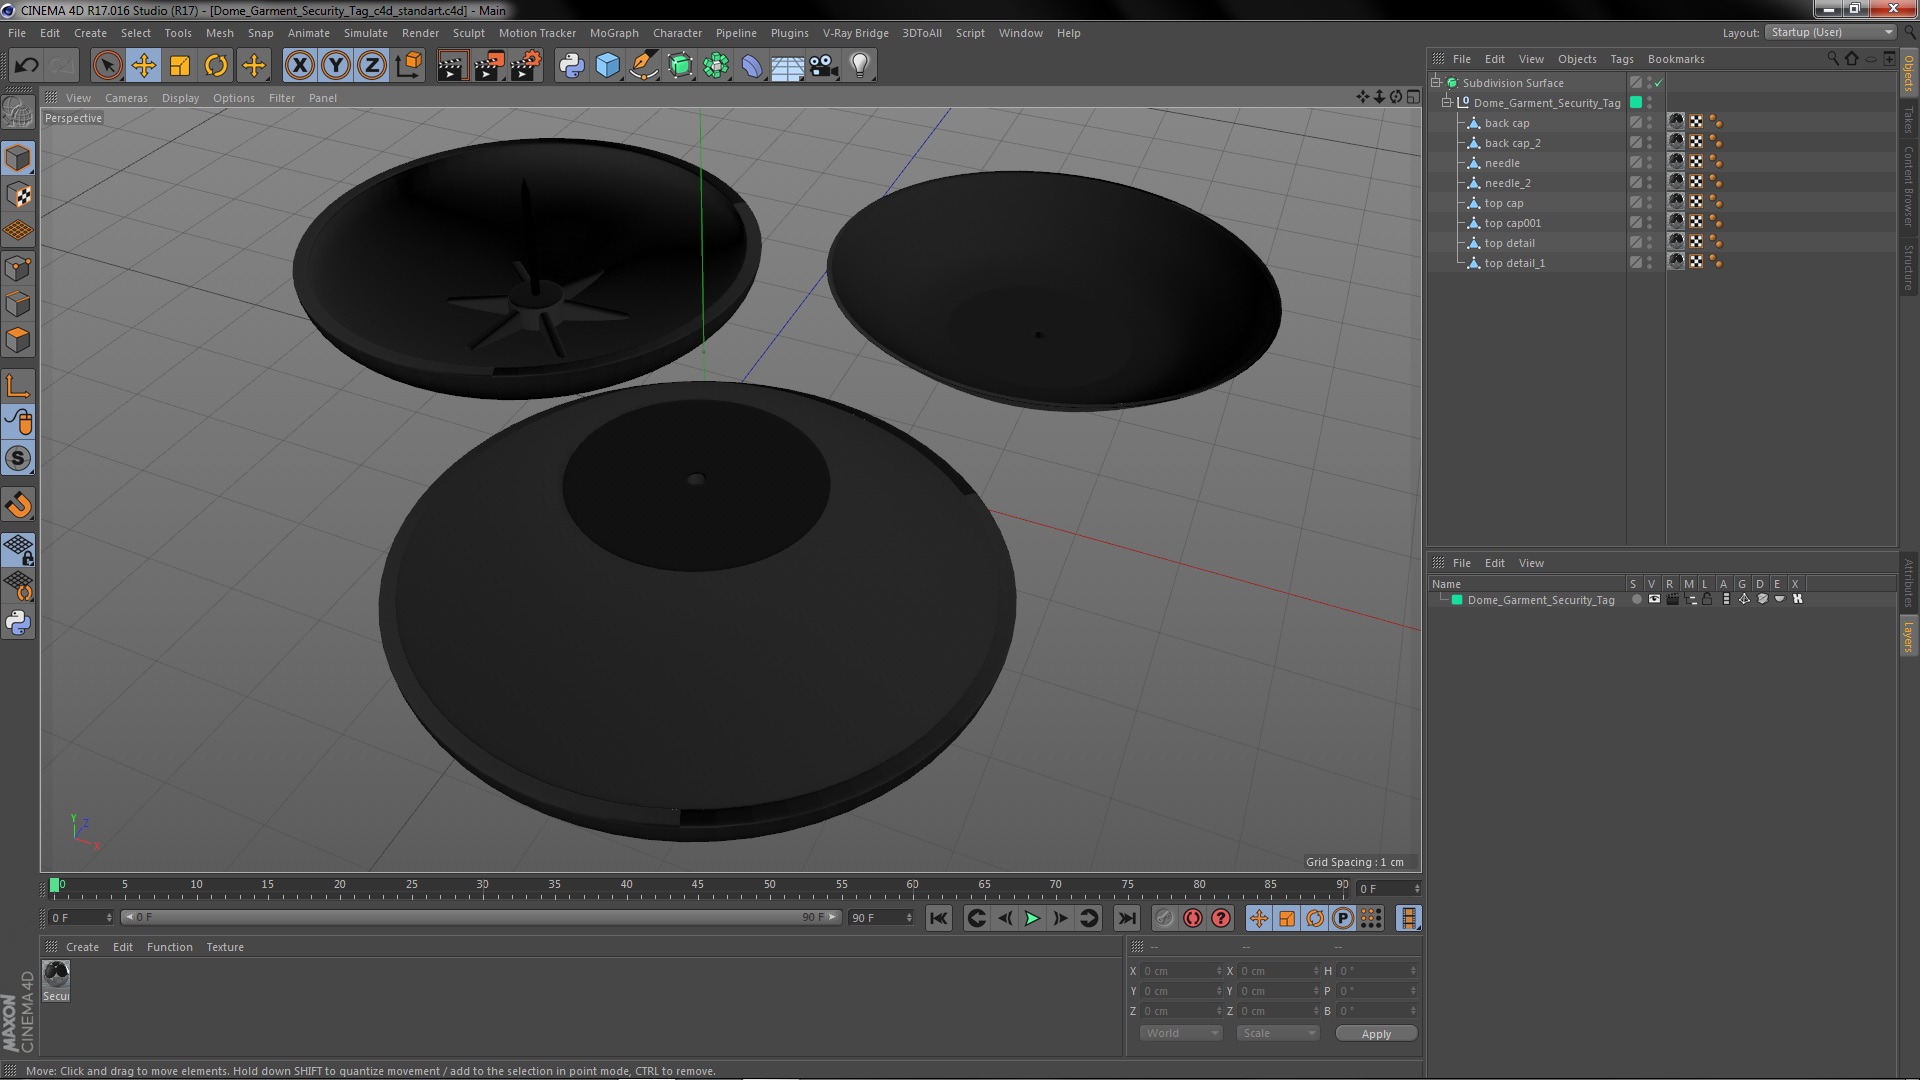Toggle X axis lock
Viewport: 1920px width, 1080px height.
299,66
